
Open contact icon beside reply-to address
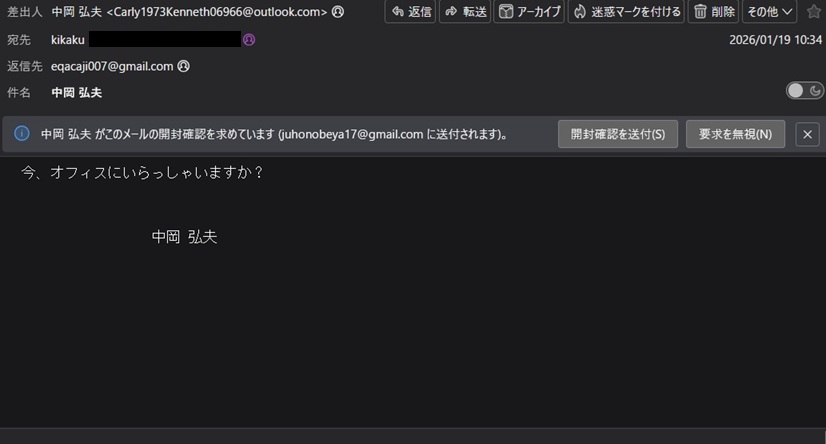[183, 66]
